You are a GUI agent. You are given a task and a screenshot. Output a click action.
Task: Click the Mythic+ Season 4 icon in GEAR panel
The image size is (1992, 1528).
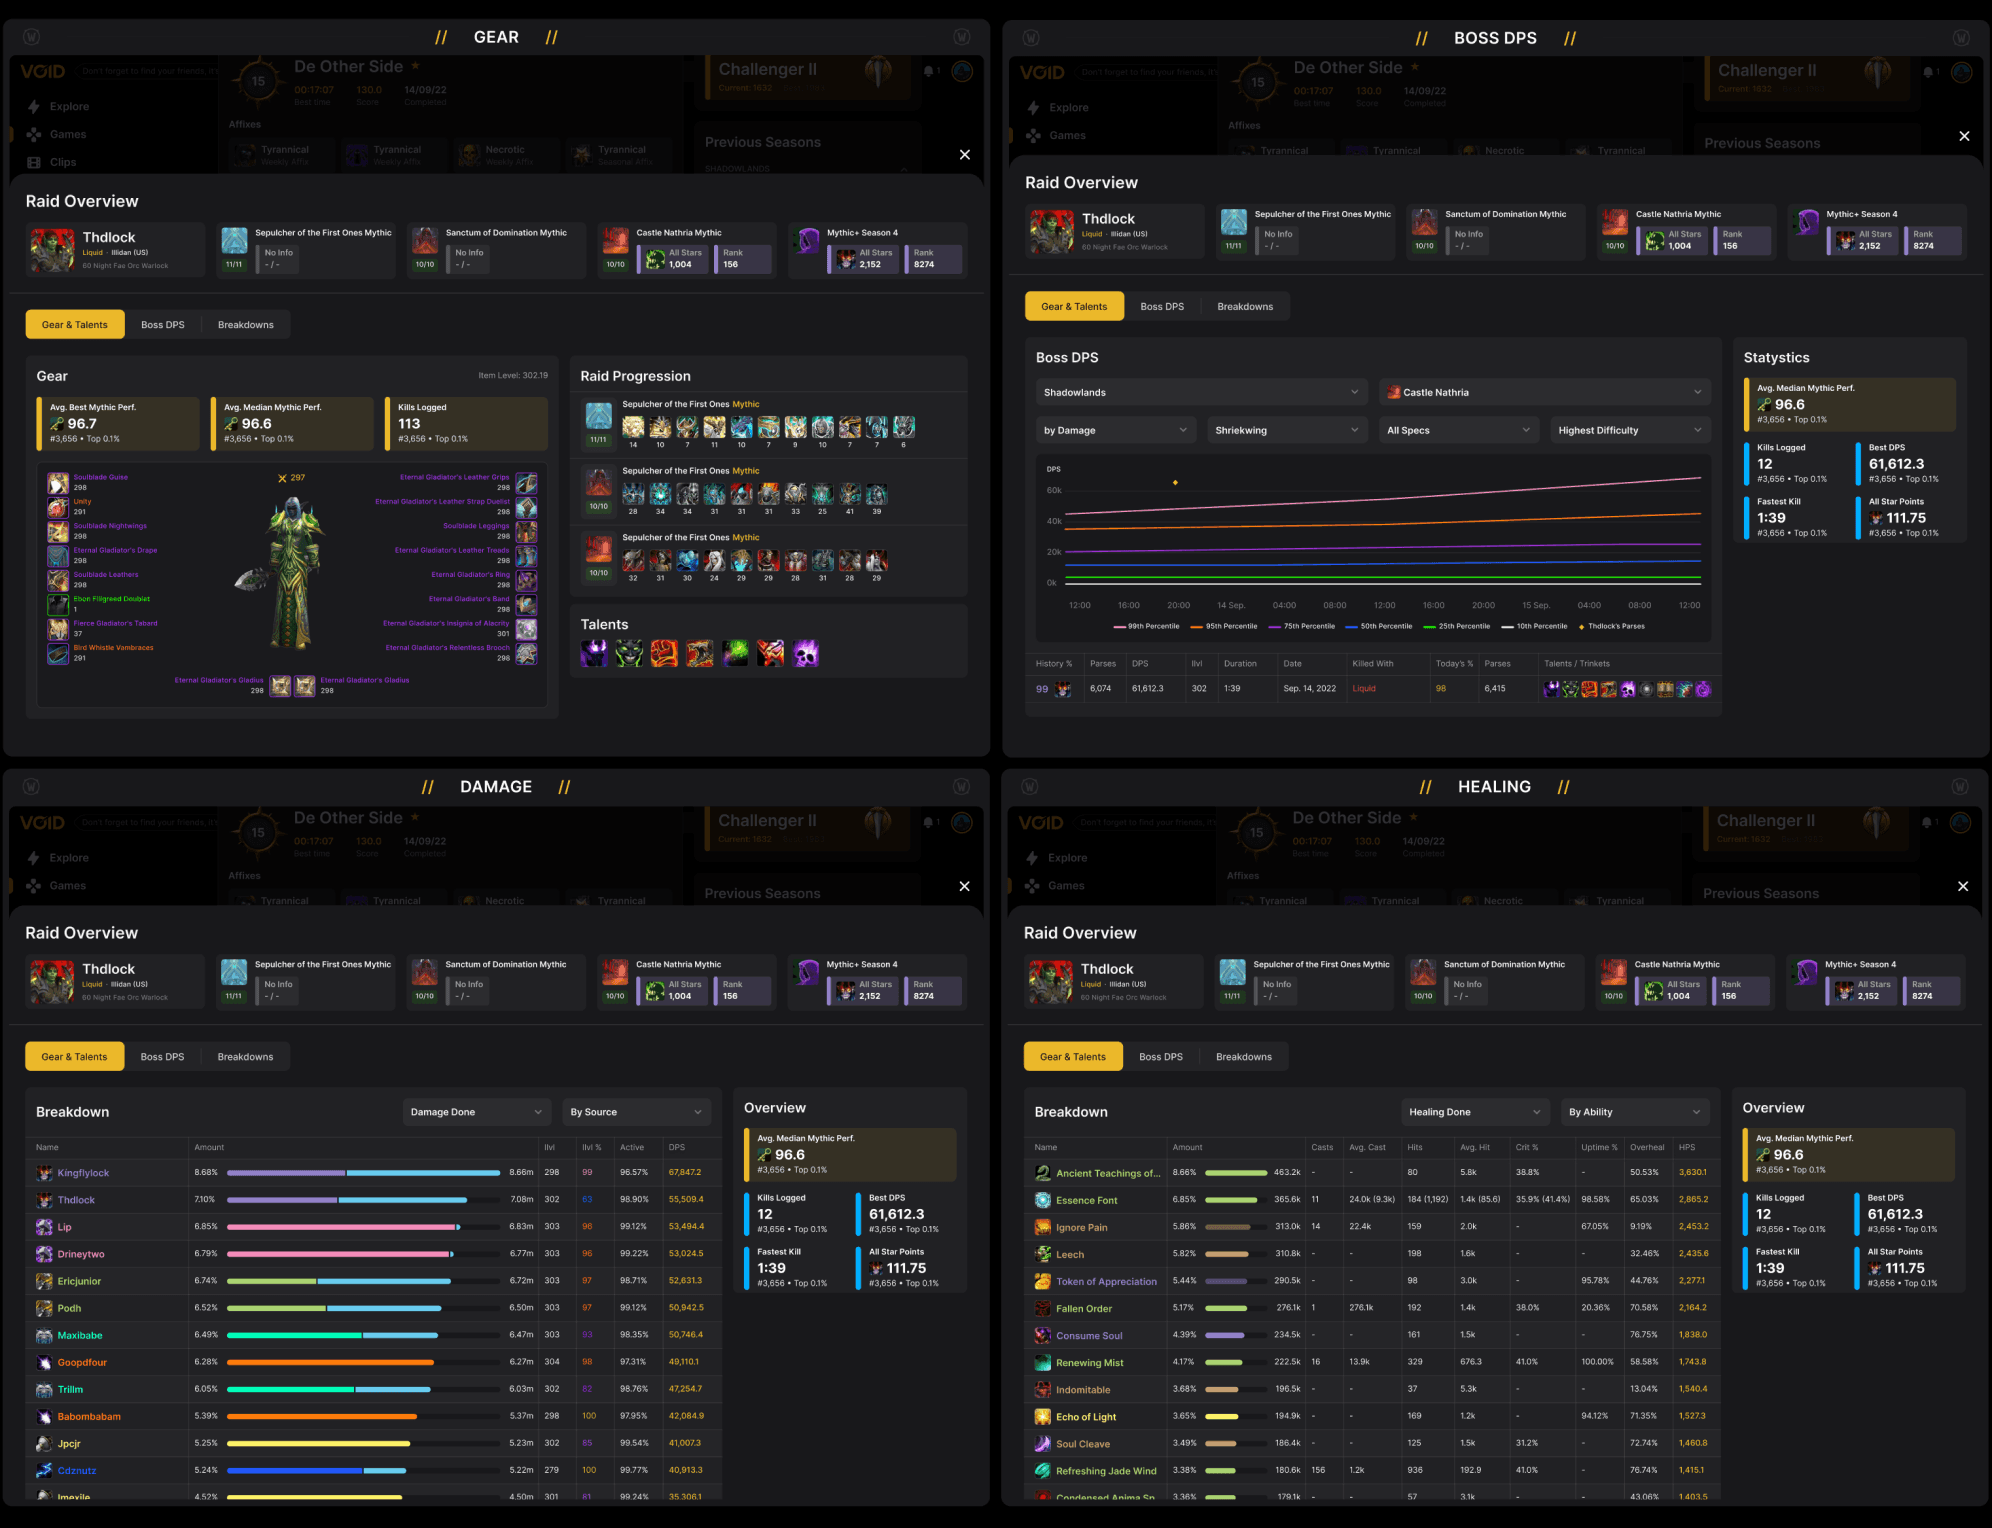pos(807,242)
